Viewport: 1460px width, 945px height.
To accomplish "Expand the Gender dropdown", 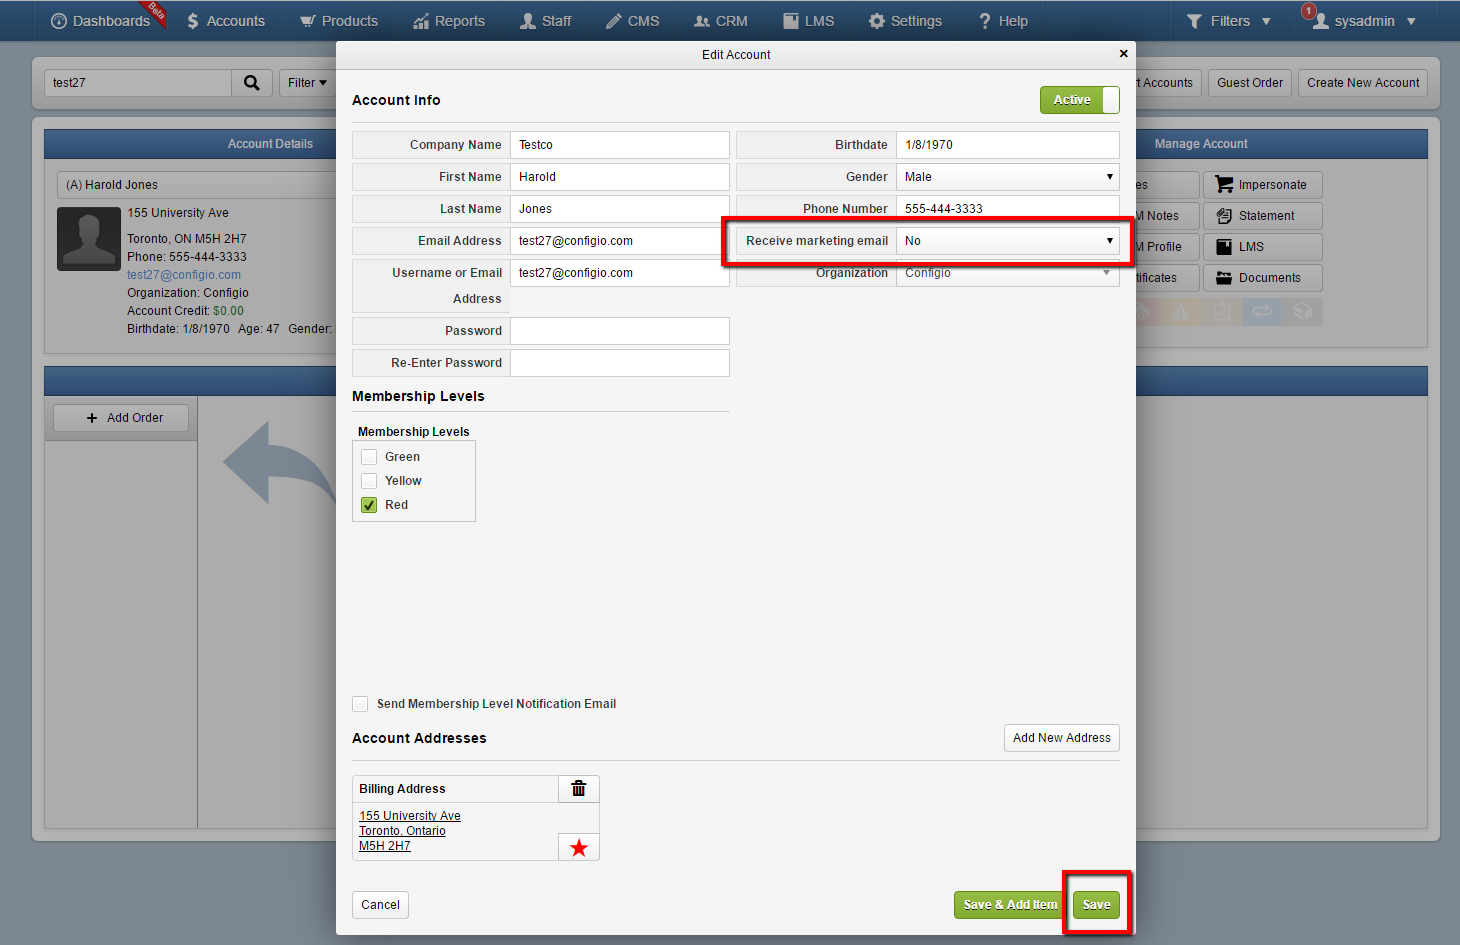I will pos(1008,177).
